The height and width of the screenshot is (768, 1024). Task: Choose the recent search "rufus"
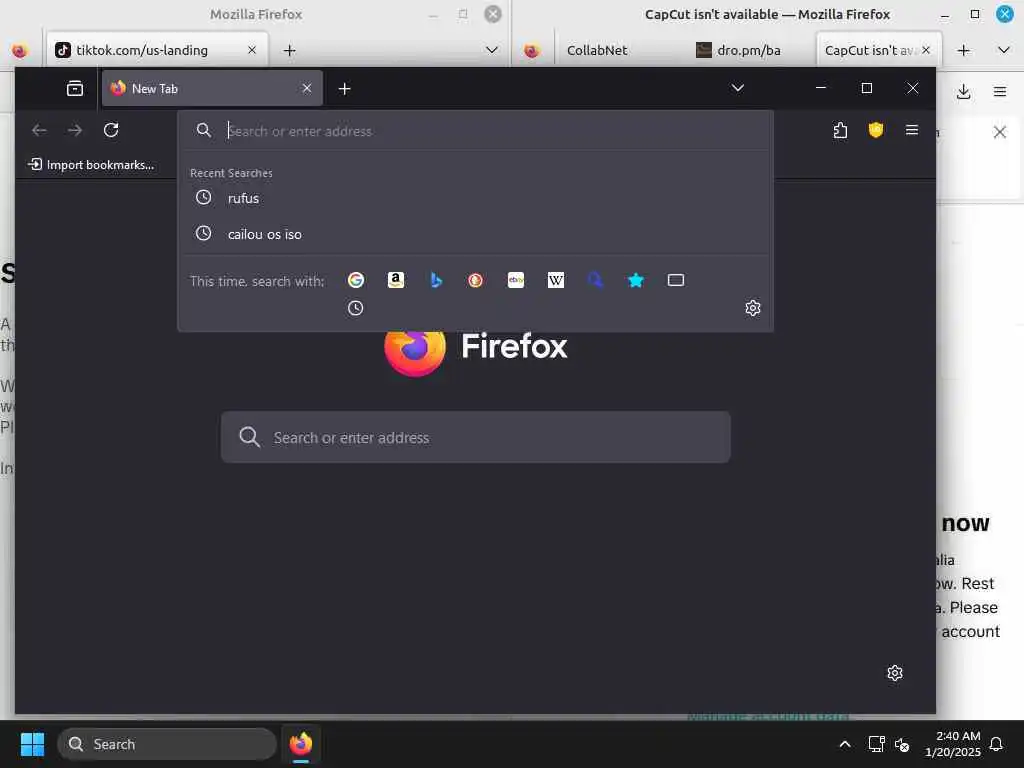pos(475,198)
